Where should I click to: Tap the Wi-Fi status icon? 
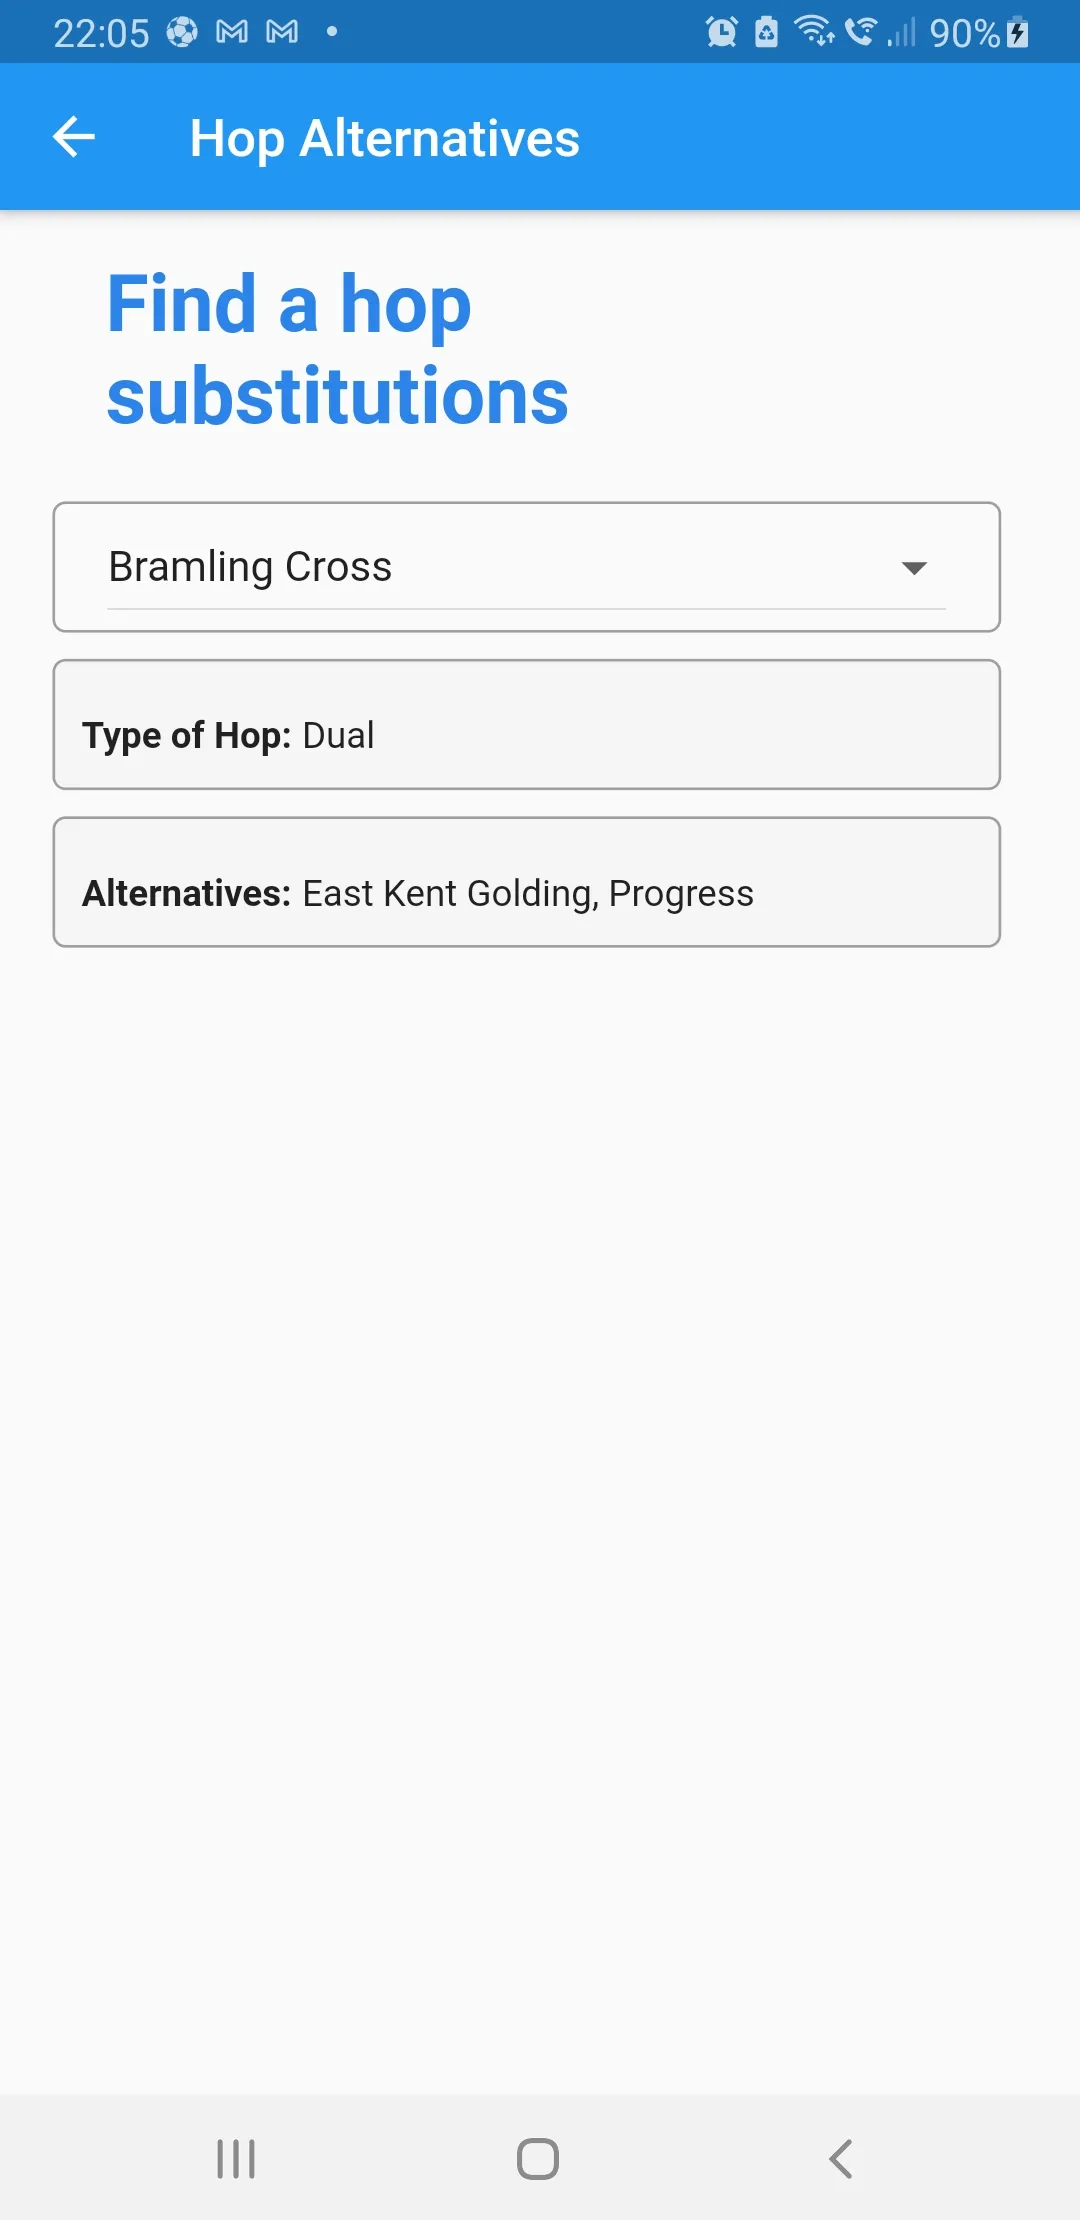pyautogui.click(x=815, y=31)
